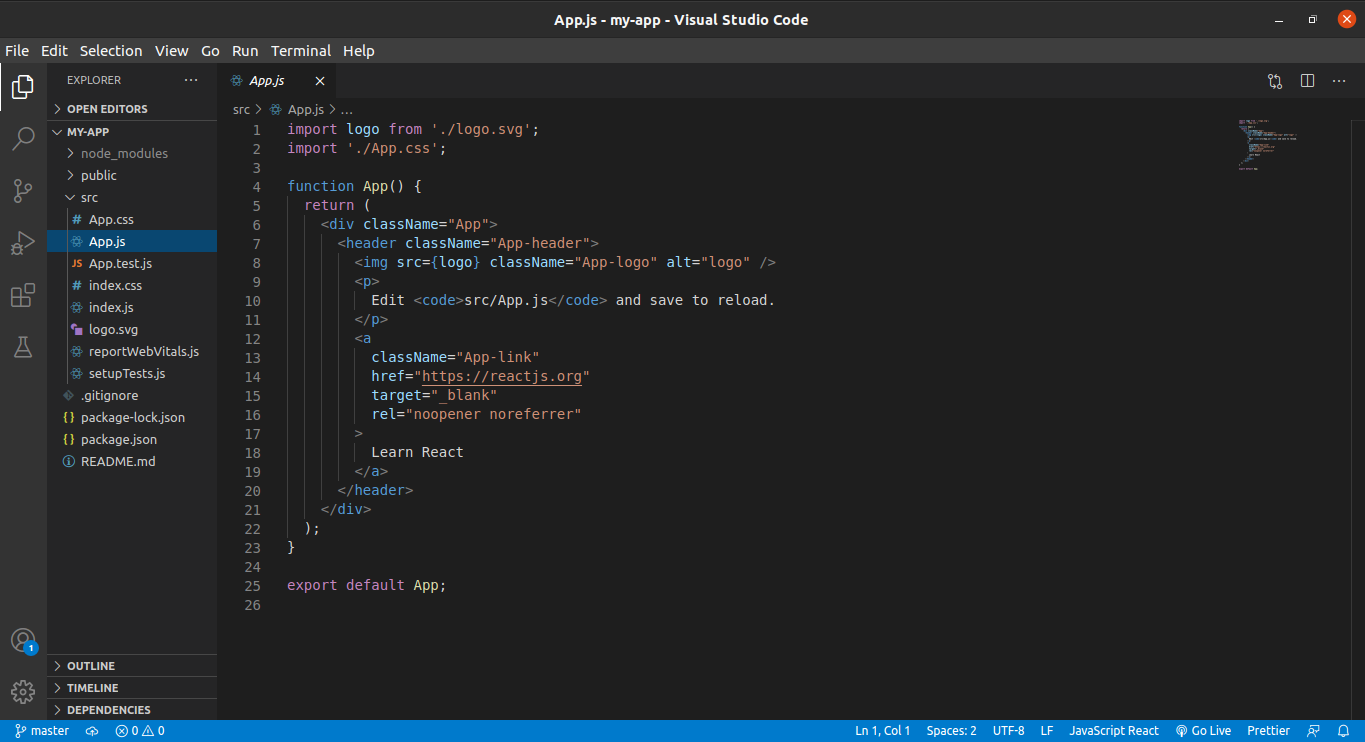Viewport: 1365px width, 742px height.
Task: Change encoding via UTF-8 status item
Action: pyautogui.click(x=1009, y=731)
